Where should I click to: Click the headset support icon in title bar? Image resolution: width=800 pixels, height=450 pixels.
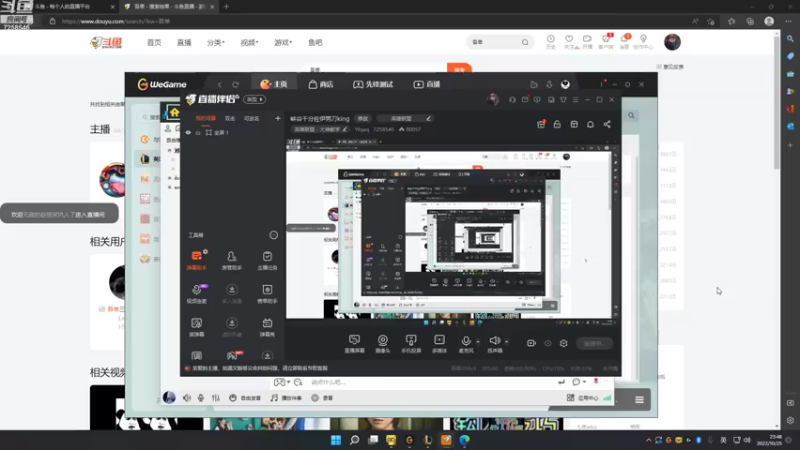(512, 99)
